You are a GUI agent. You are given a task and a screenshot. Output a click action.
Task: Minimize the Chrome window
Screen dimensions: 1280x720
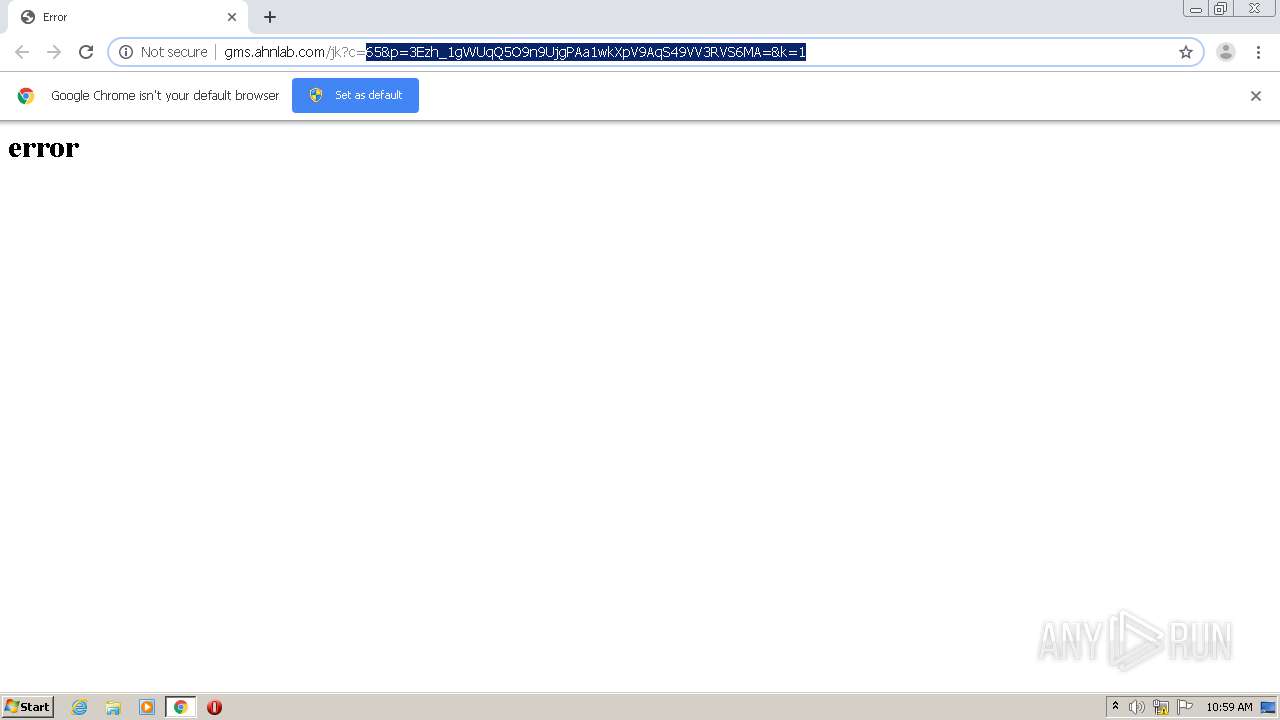[1195, 8]
